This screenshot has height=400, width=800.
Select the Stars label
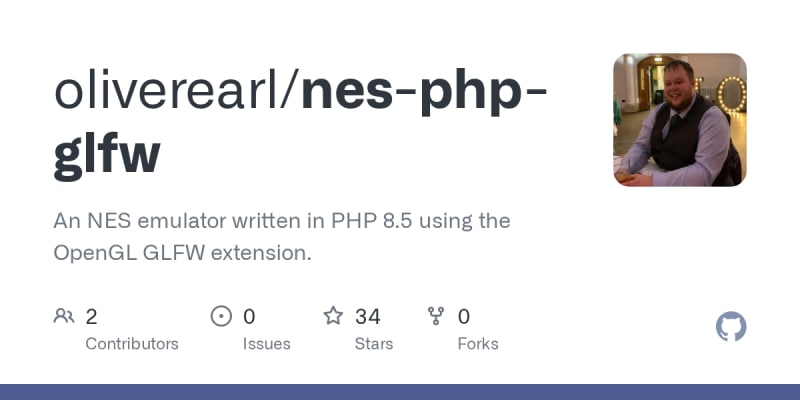375,343
